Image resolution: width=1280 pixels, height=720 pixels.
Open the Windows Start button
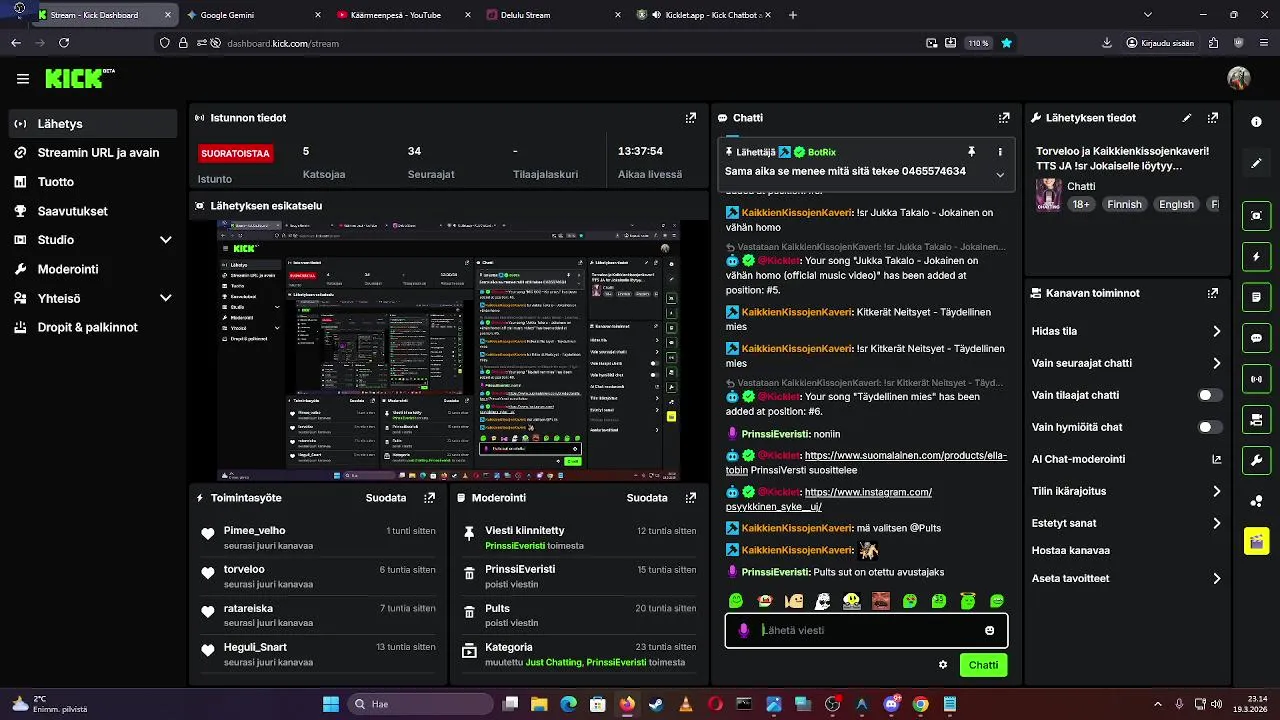click(331, 704)
